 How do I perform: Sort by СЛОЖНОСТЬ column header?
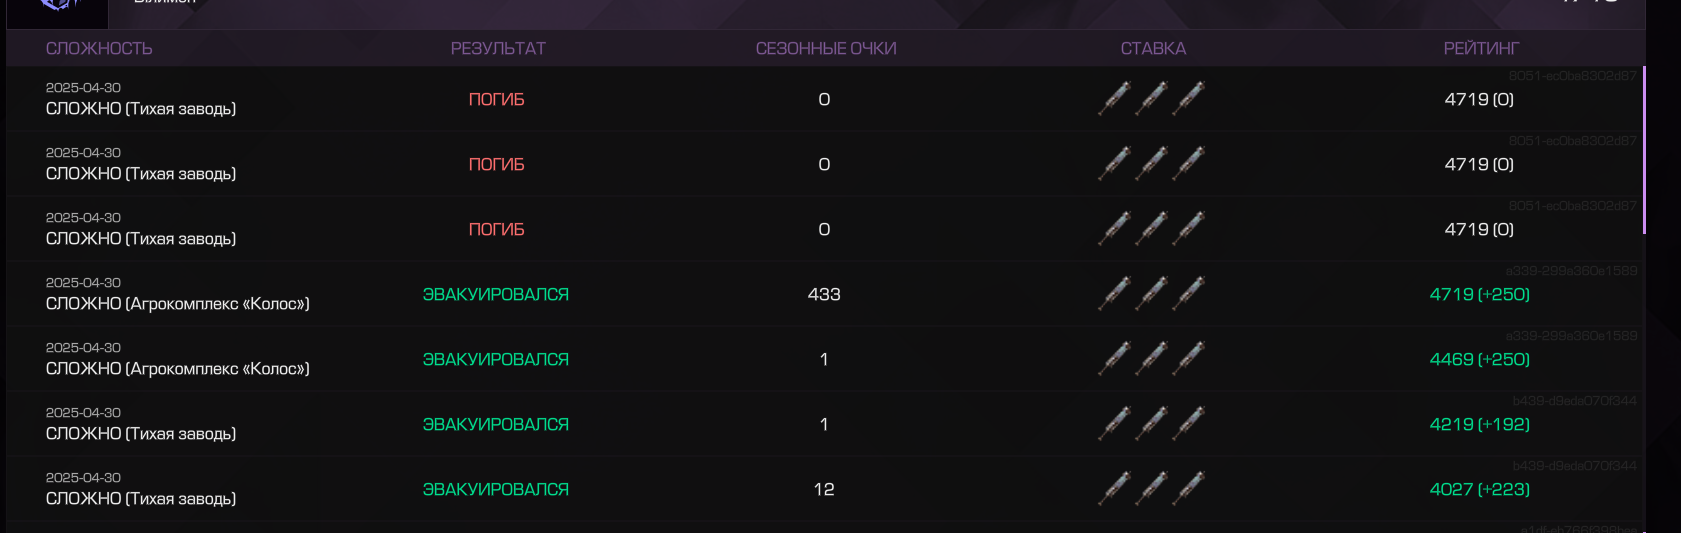[99, 48]
